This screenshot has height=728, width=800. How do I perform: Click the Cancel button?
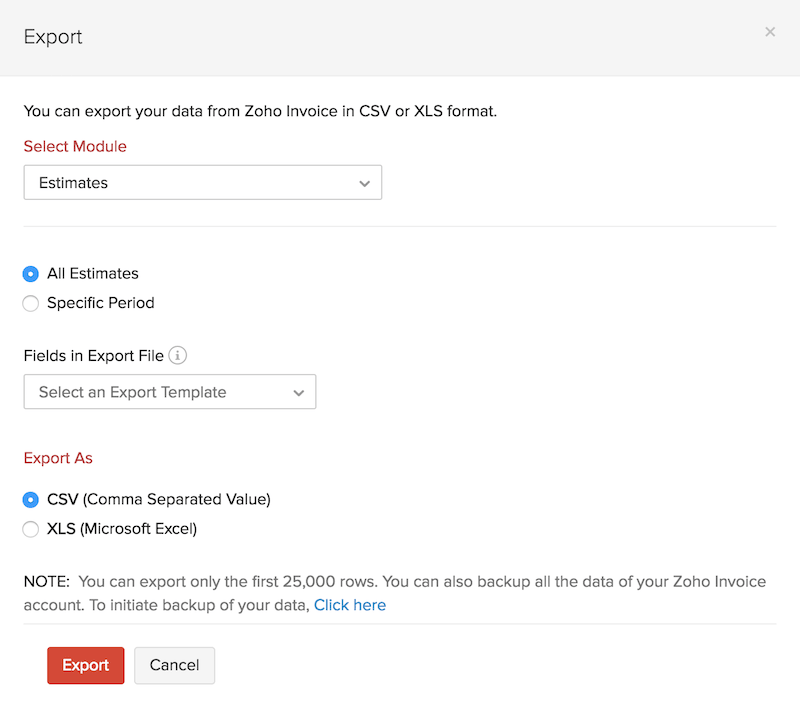coord(174,665)
